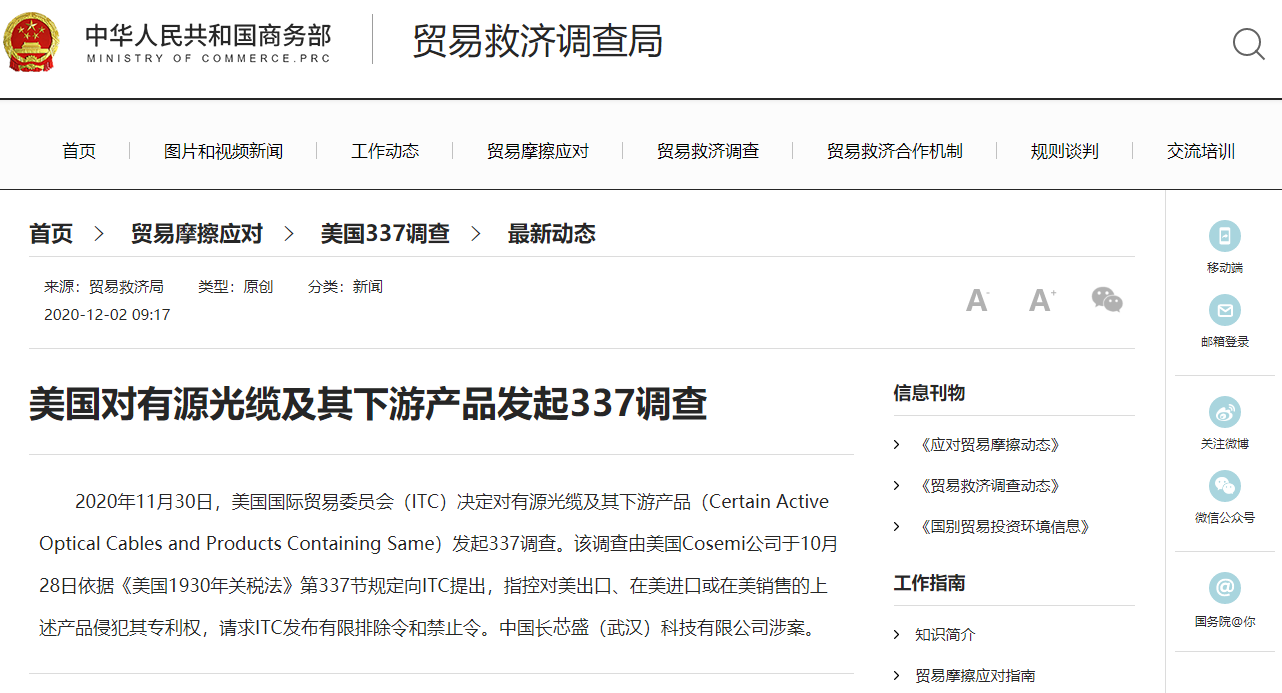Open the 贸易救济合作机制 nav item
Viewport: 1282px width, 693px height.
pyautogui.click(x=893, y=150)
